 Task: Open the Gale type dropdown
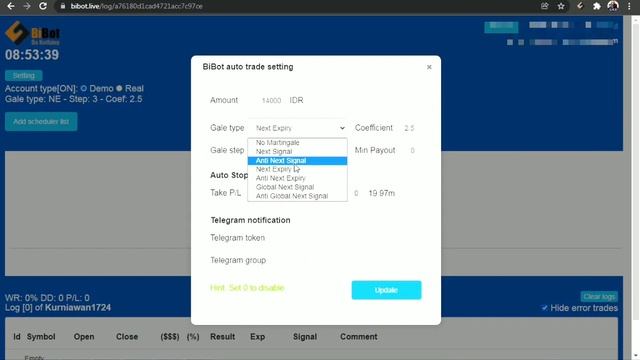(x=299, y=128)
